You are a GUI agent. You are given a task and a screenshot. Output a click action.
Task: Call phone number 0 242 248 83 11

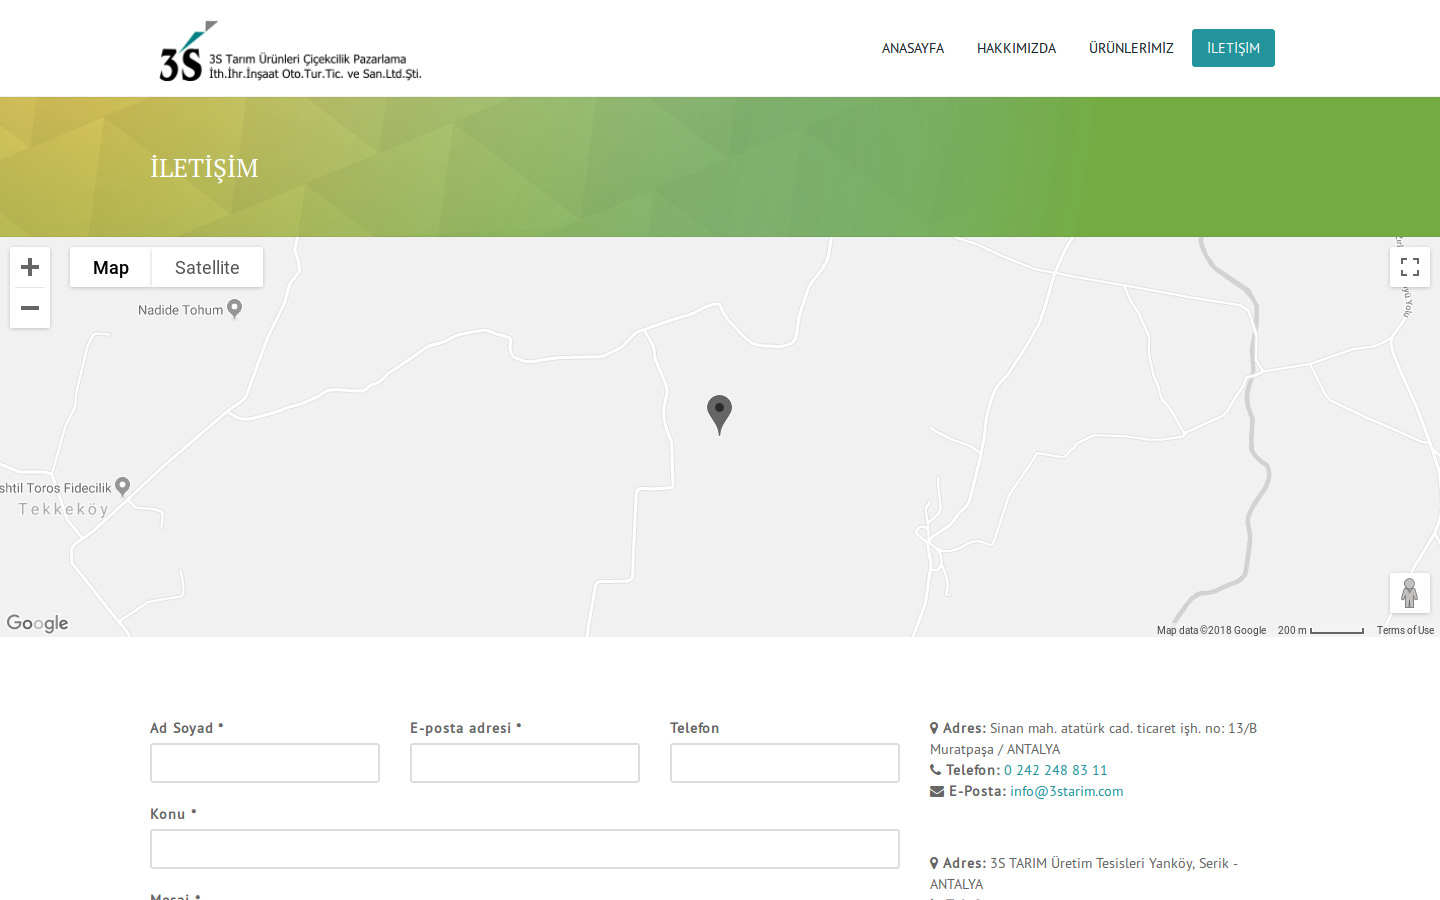(1056, 770)
